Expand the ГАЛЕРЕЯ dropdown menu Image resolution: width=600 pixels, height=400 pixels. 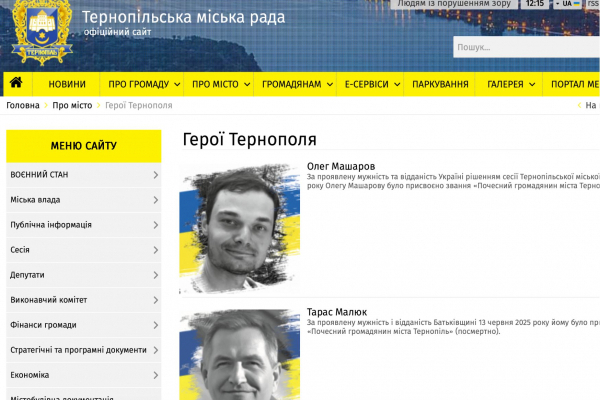(509, 85)
